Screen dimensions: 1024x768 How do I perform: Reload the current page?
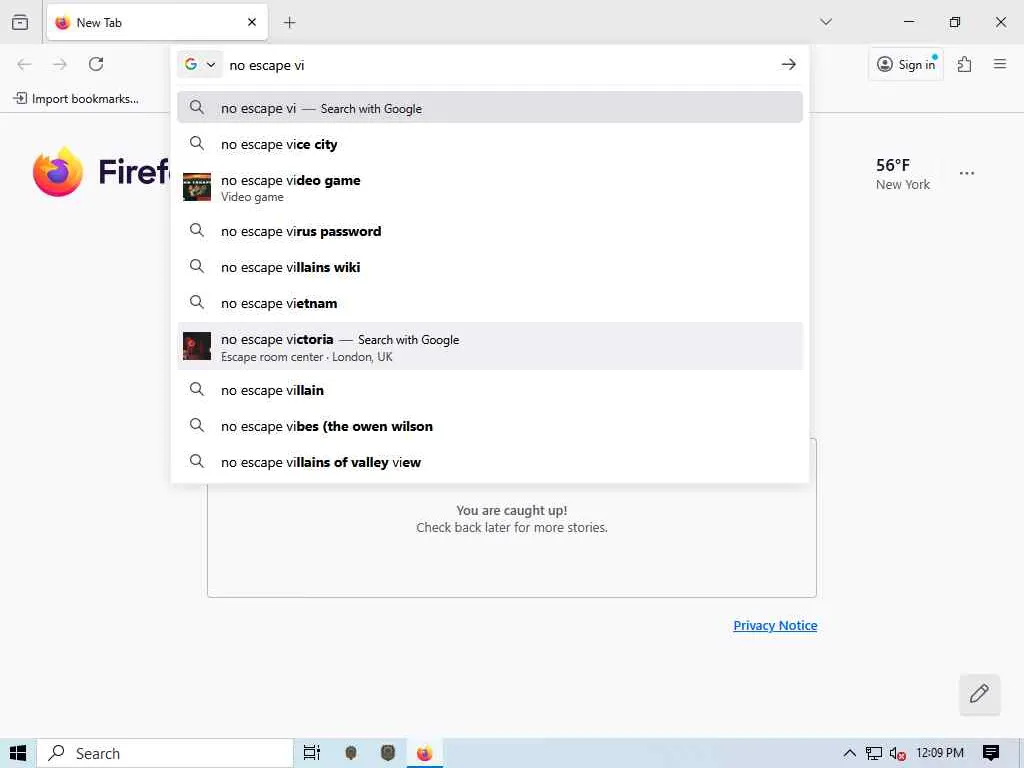point(96,64)
